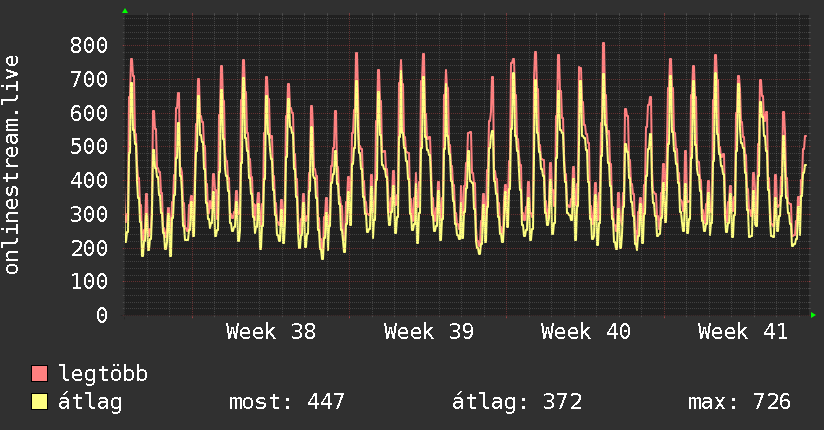This screenshot has width=824, height=430.
Task: Click the 800 y-axis label
Action: (89, 45)
